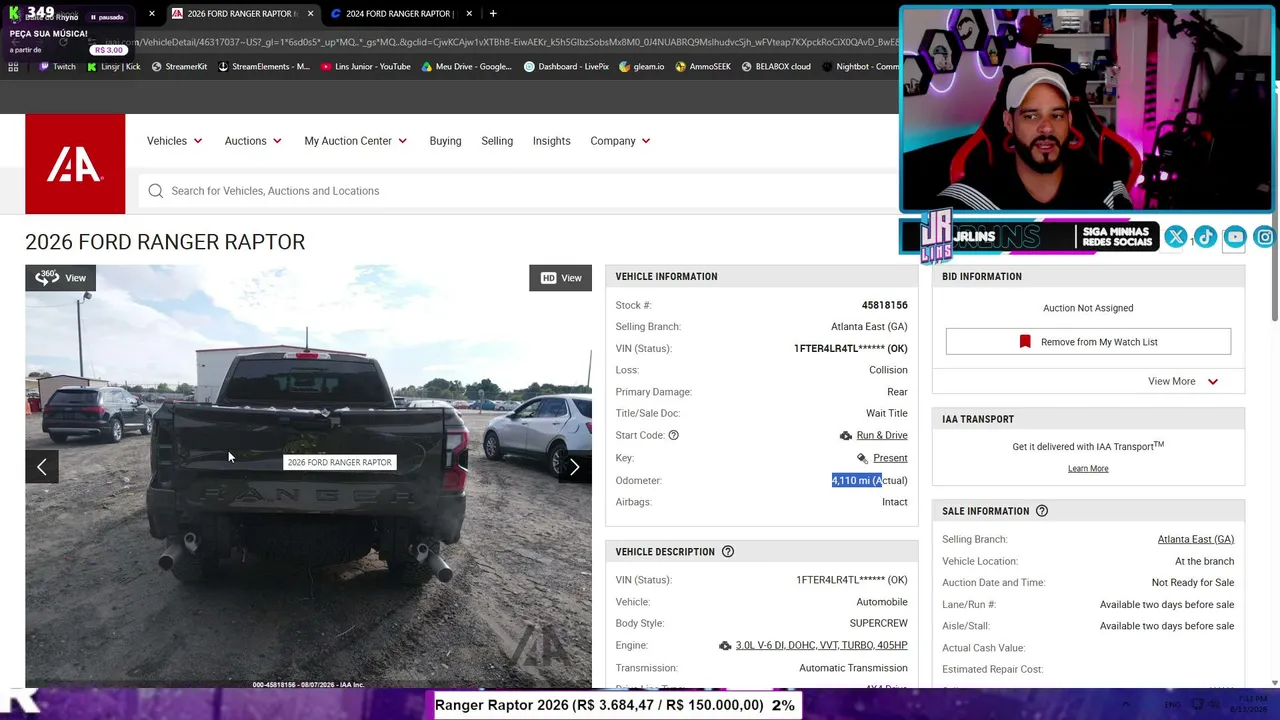
Task: Open the Nightbot bookmark
Action: tap(860, 67)
